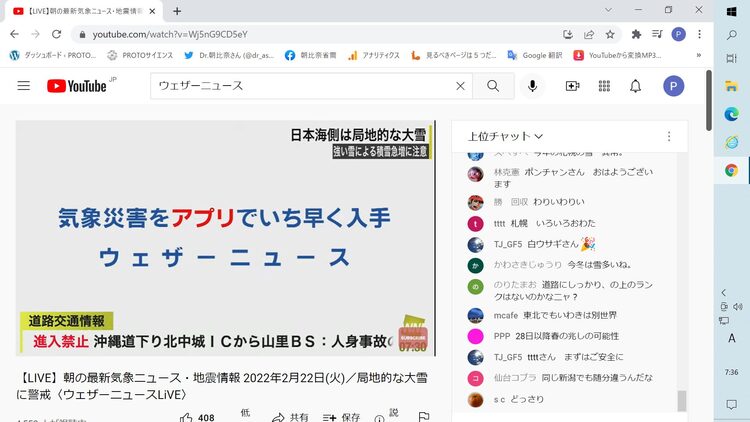Click the video title text

pos(222,386)
